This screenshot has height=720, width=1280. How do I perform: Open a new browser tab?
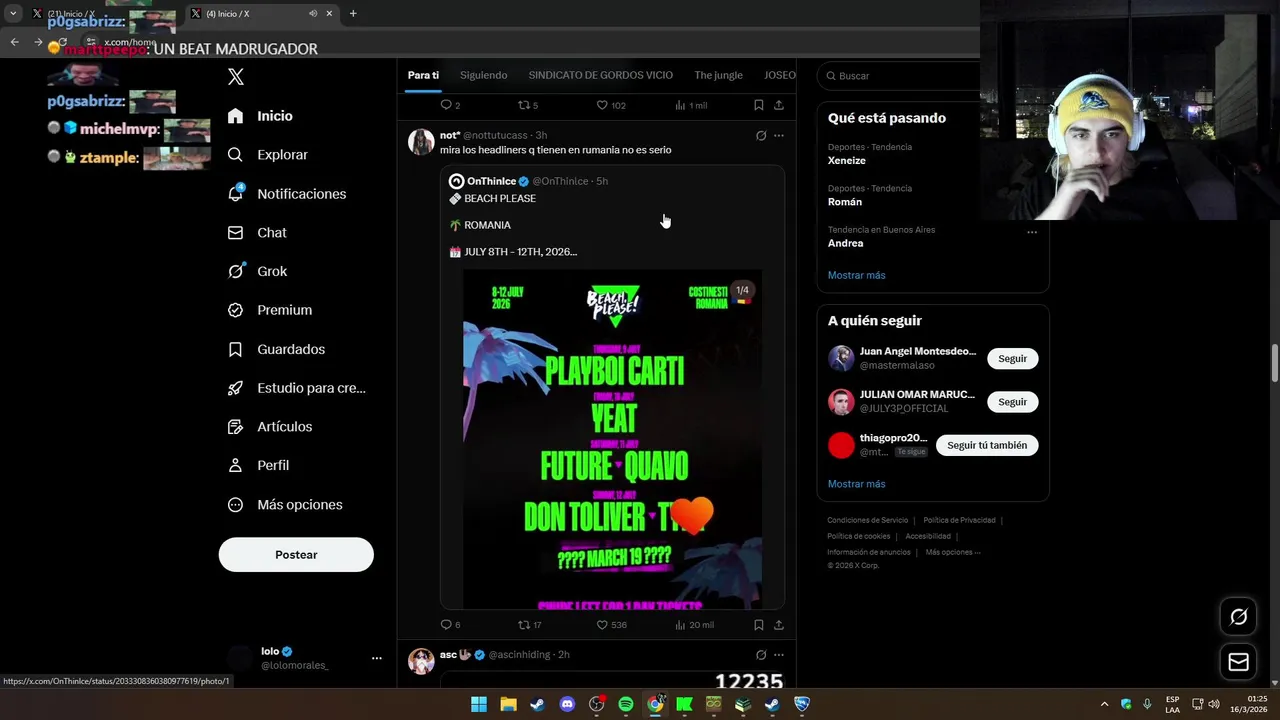[x=353, y=14]
